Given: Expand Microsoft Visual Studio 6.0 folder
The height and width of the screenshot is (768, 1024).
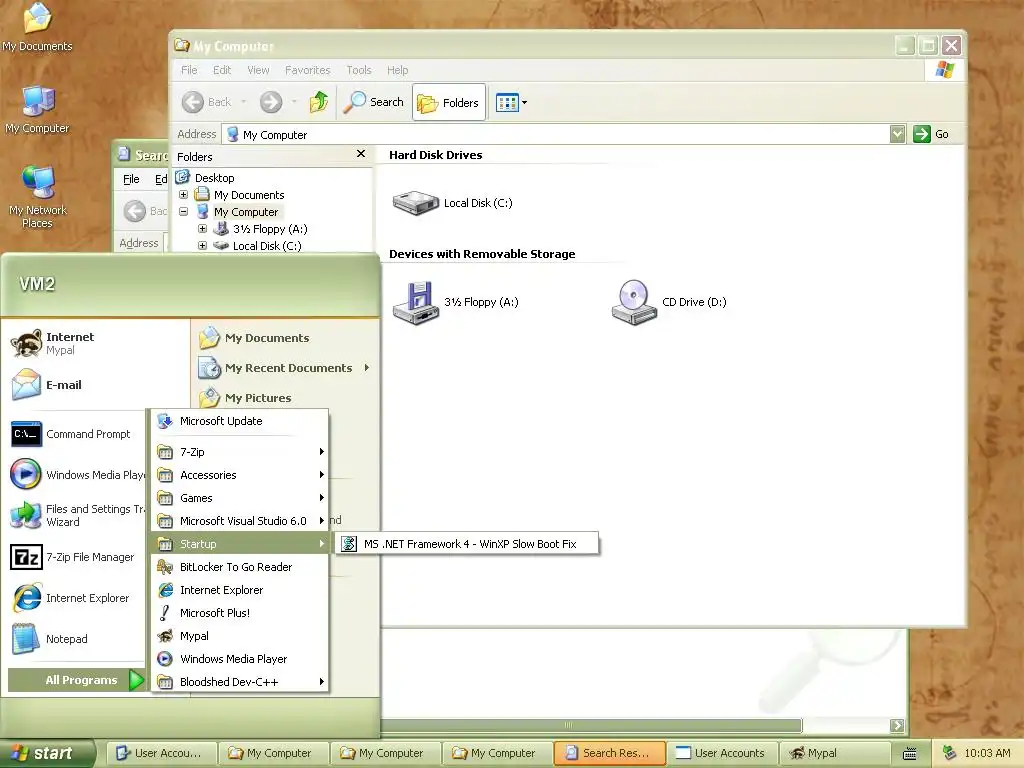Looking at the screenshot, I should pyautogui.click(x=240, y=520).
